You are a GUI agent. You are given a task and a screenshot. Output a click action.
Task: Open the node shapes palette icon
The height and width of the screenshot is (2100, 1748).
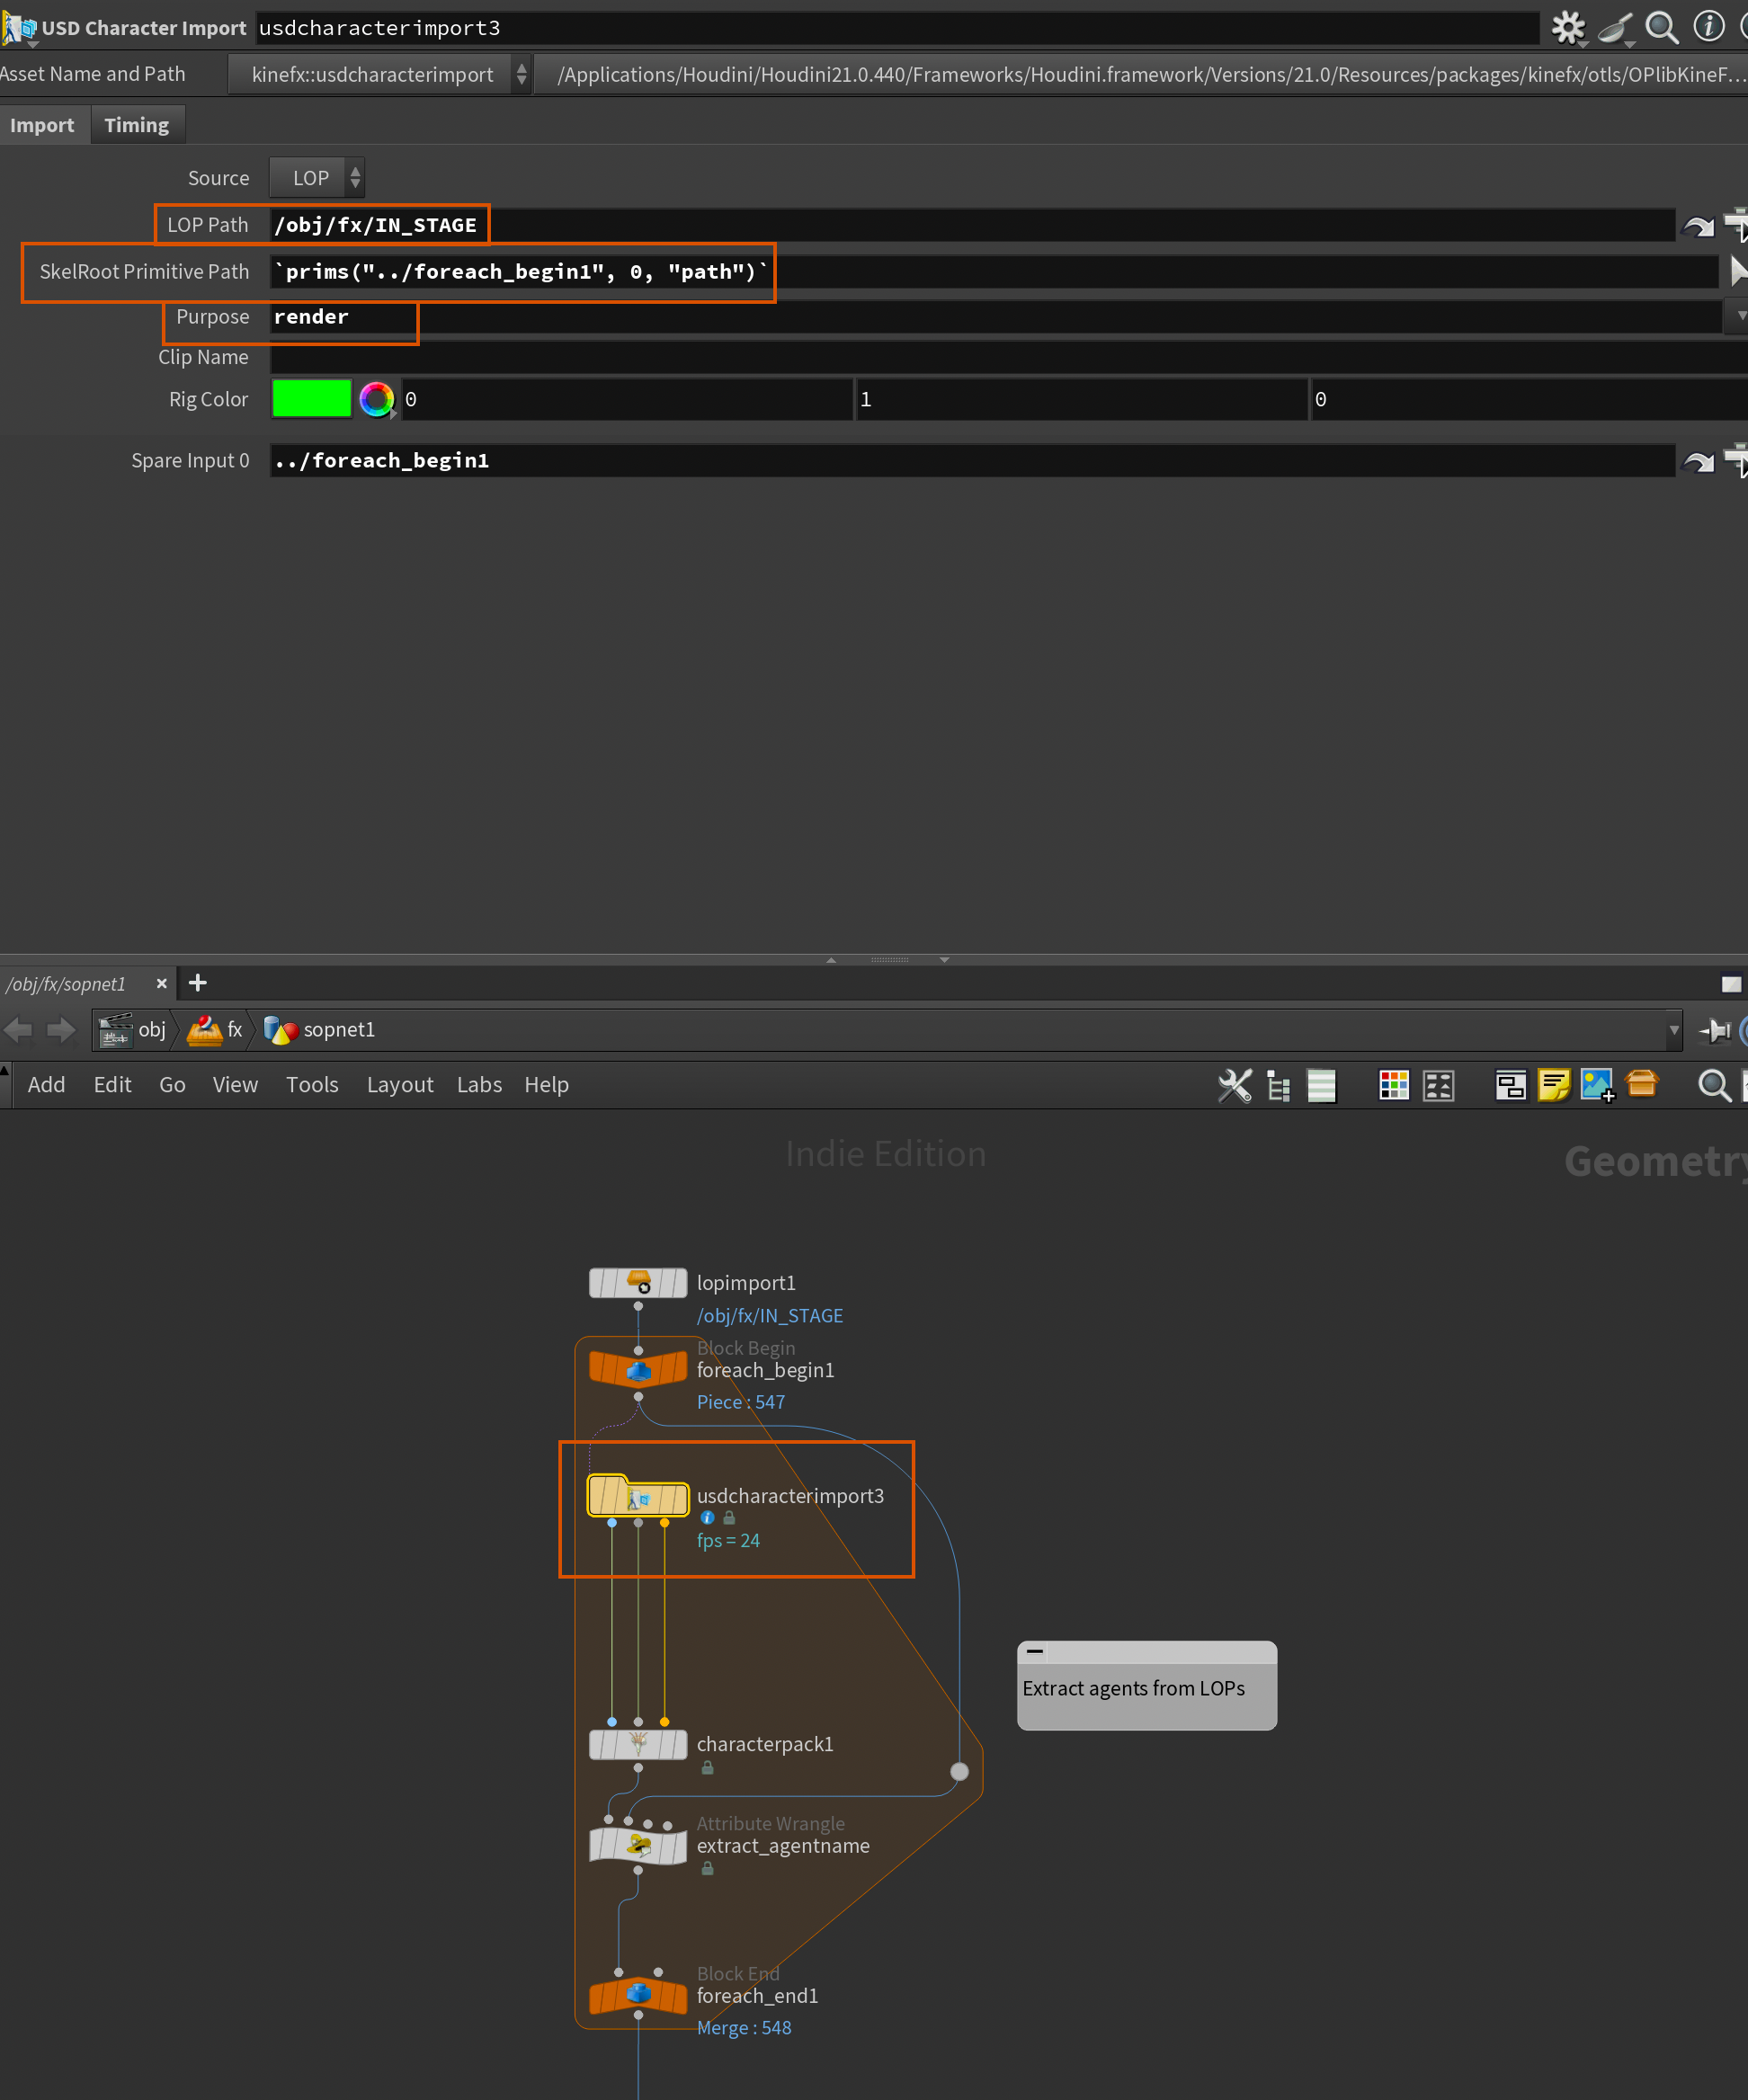pos(1438,1085)
